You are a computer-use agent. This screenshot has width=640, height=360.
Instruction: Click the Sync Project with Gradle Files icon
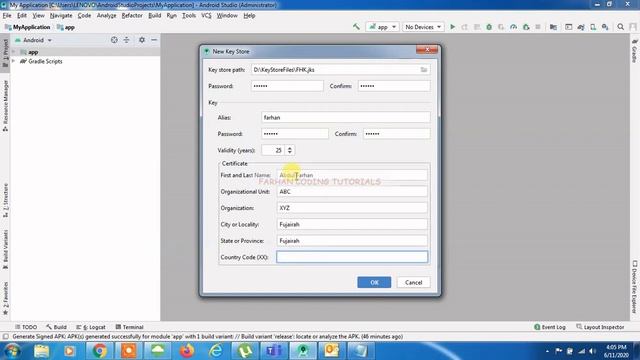(581, 27)
